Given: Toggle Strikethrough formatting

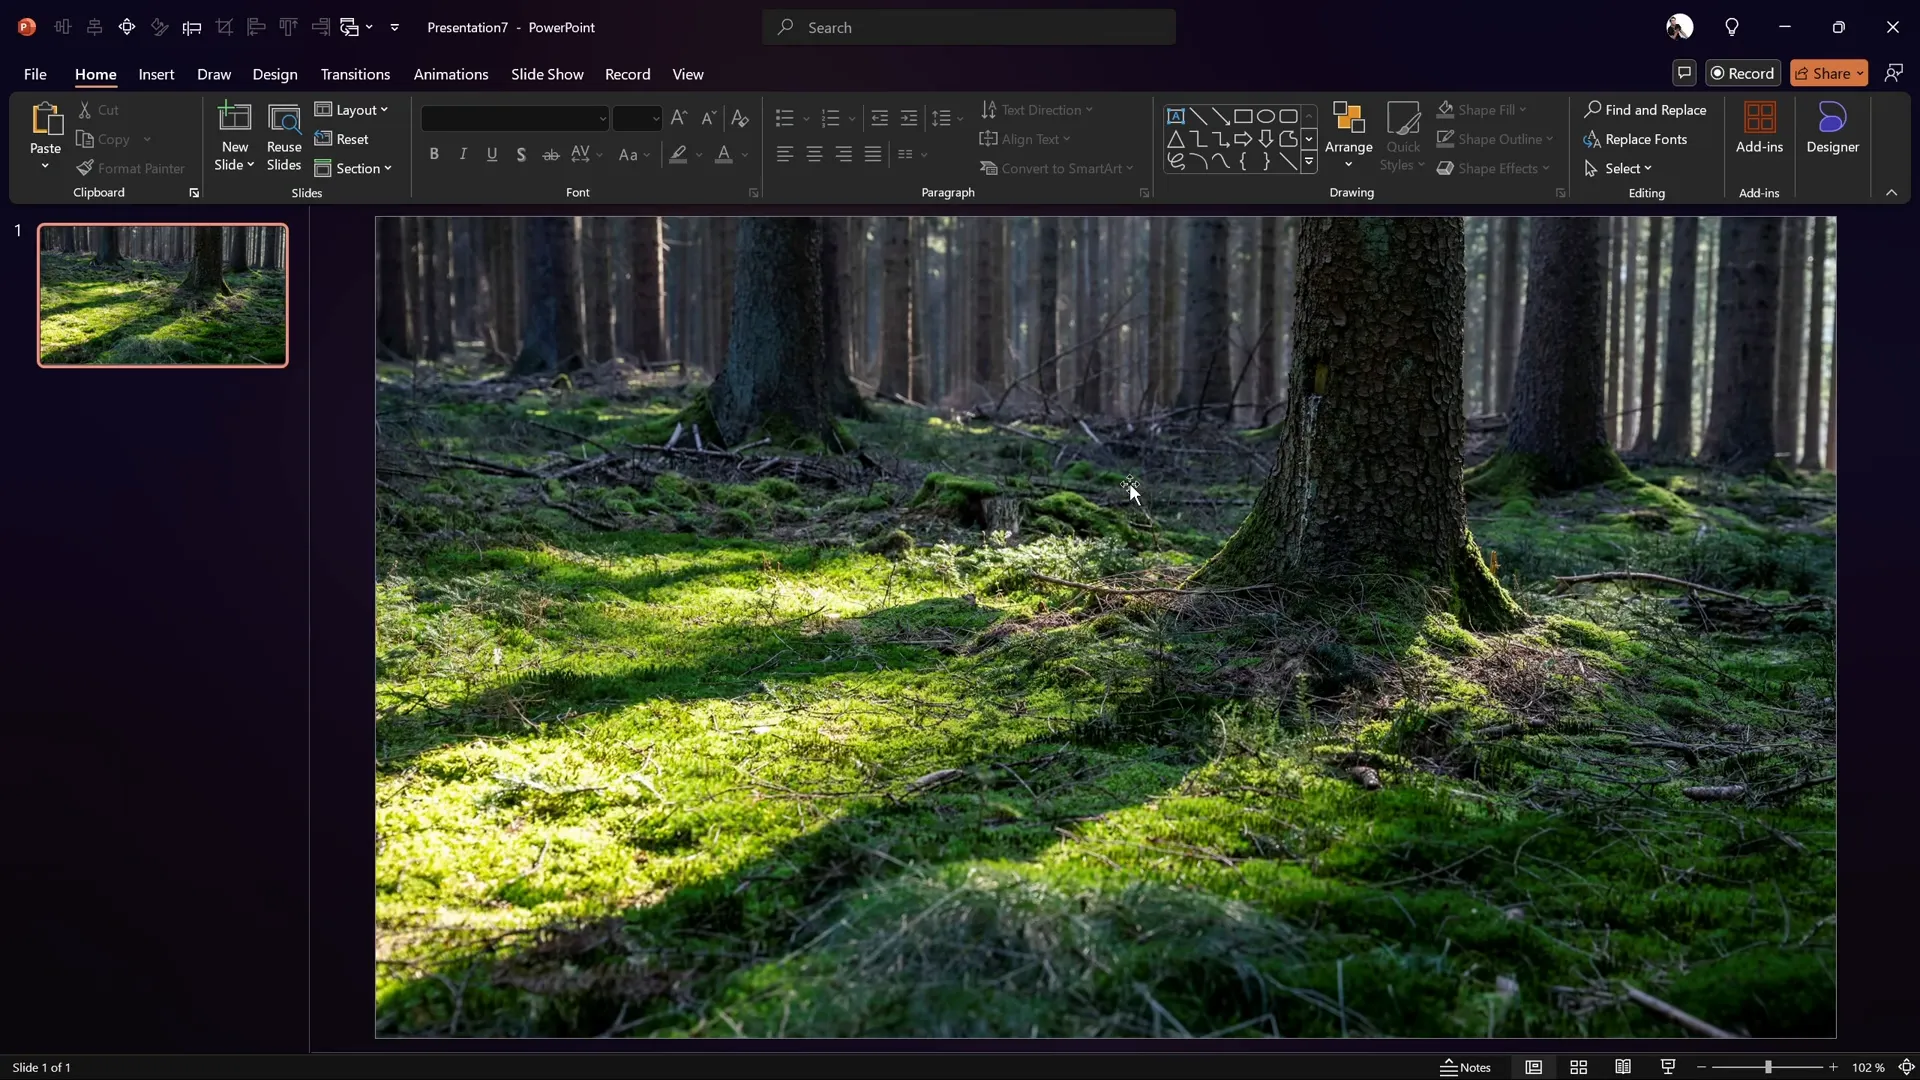Looking at the screenshot, I should pos(551,154).
